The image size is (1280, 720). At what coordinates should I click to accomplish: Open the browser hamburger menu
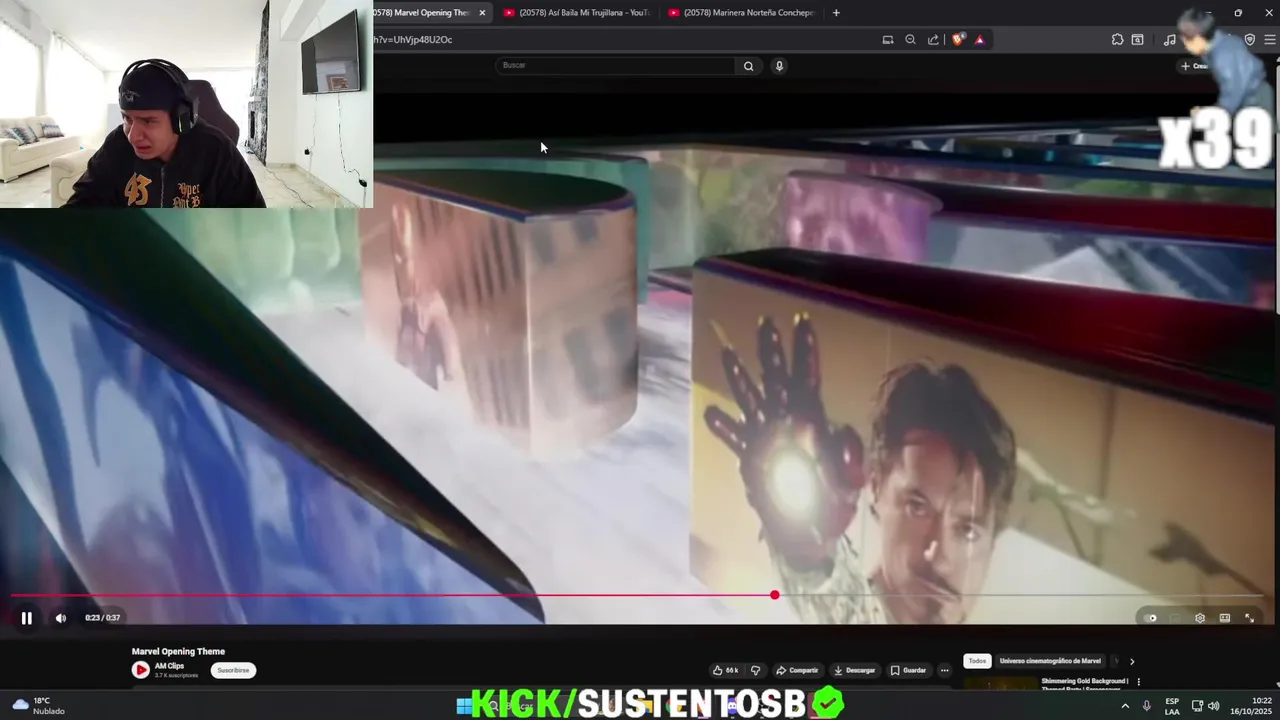1271,40
